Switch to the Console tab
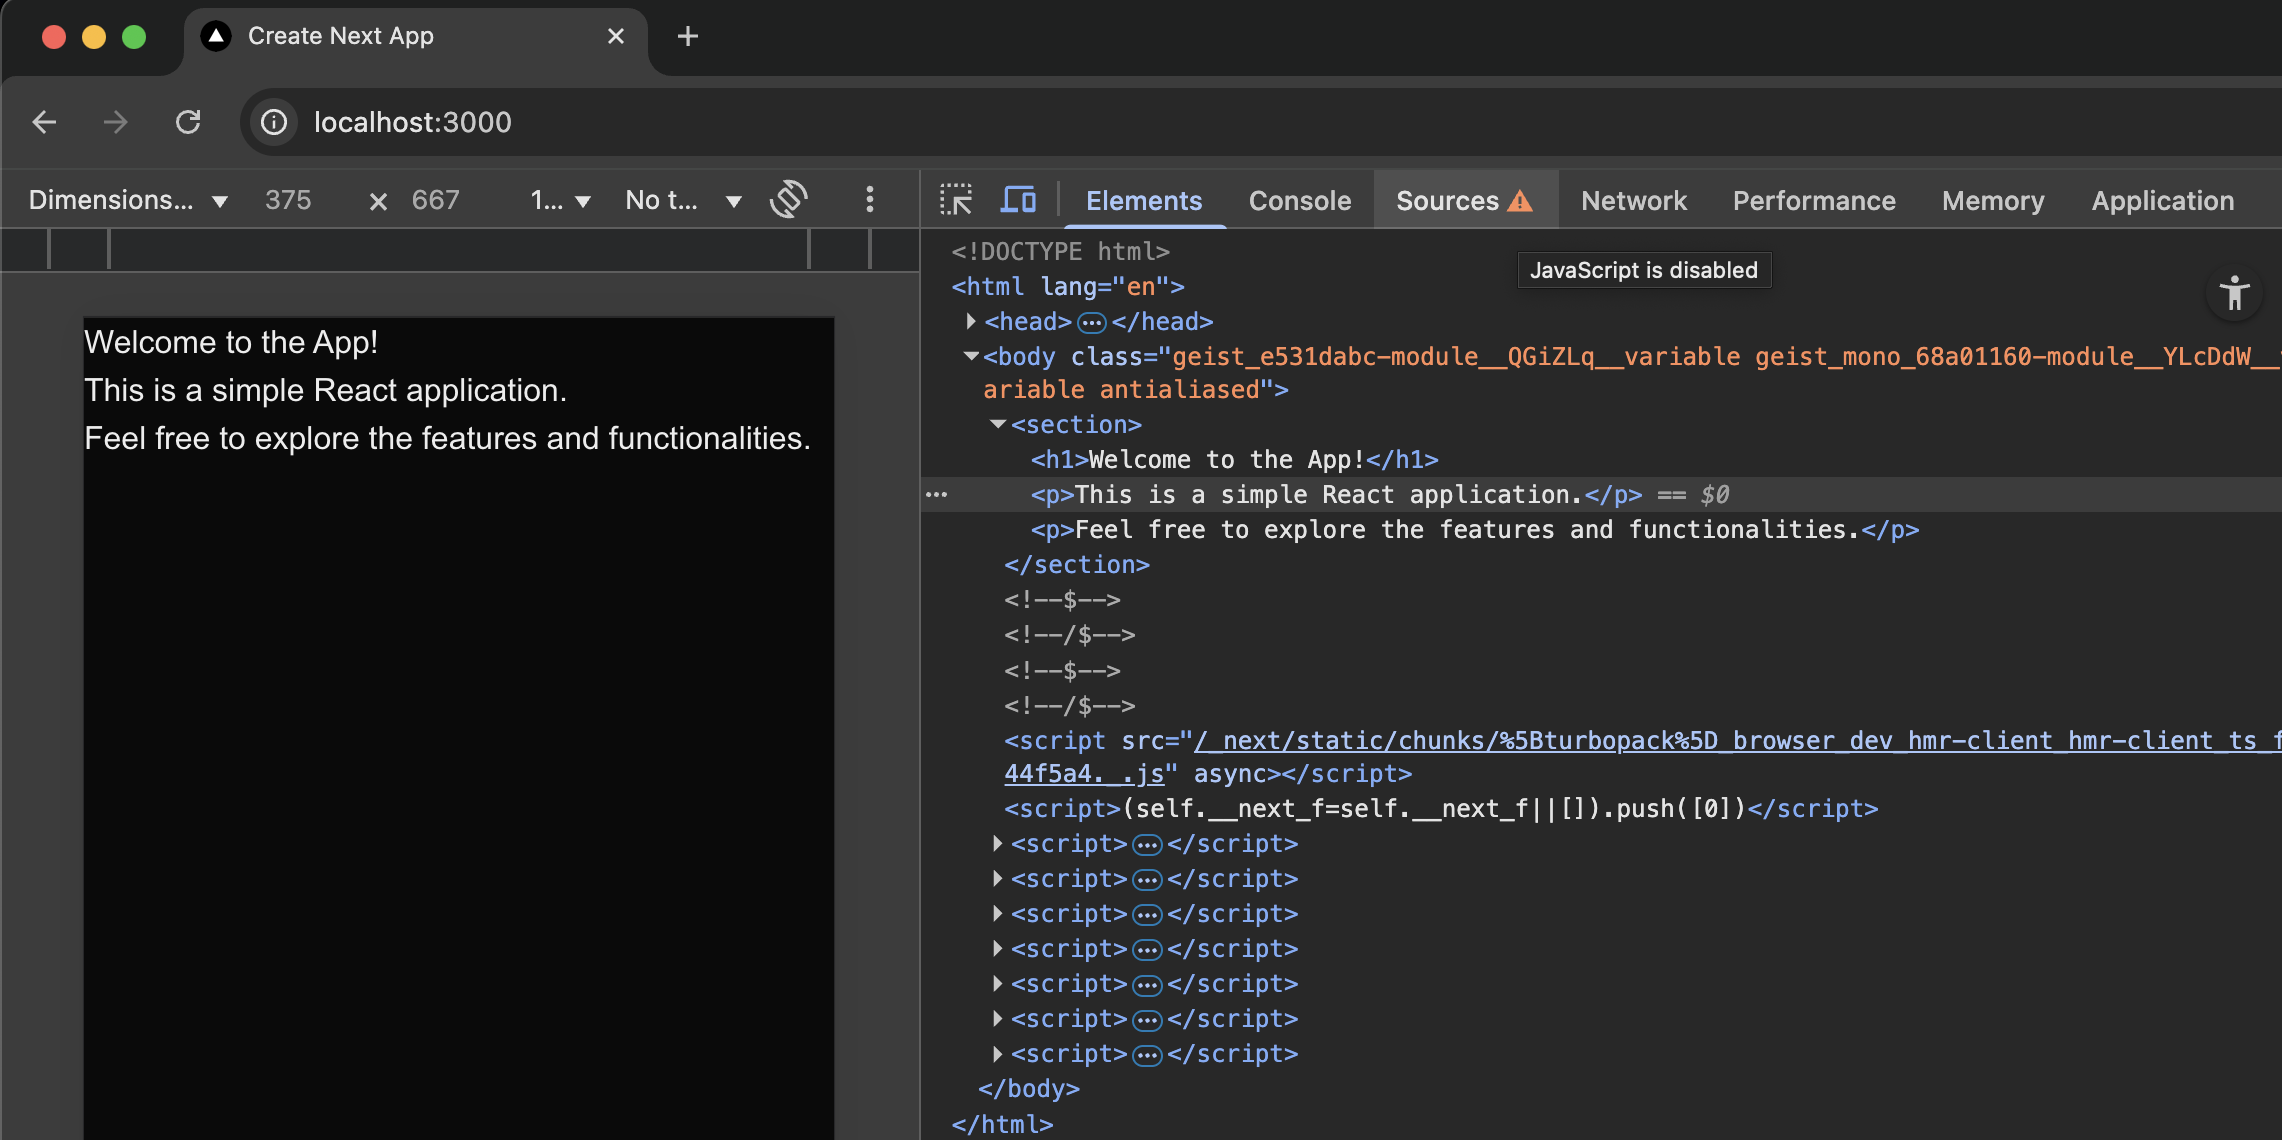Screen dimensions: 2282x1140 (x=1300, y=201)
